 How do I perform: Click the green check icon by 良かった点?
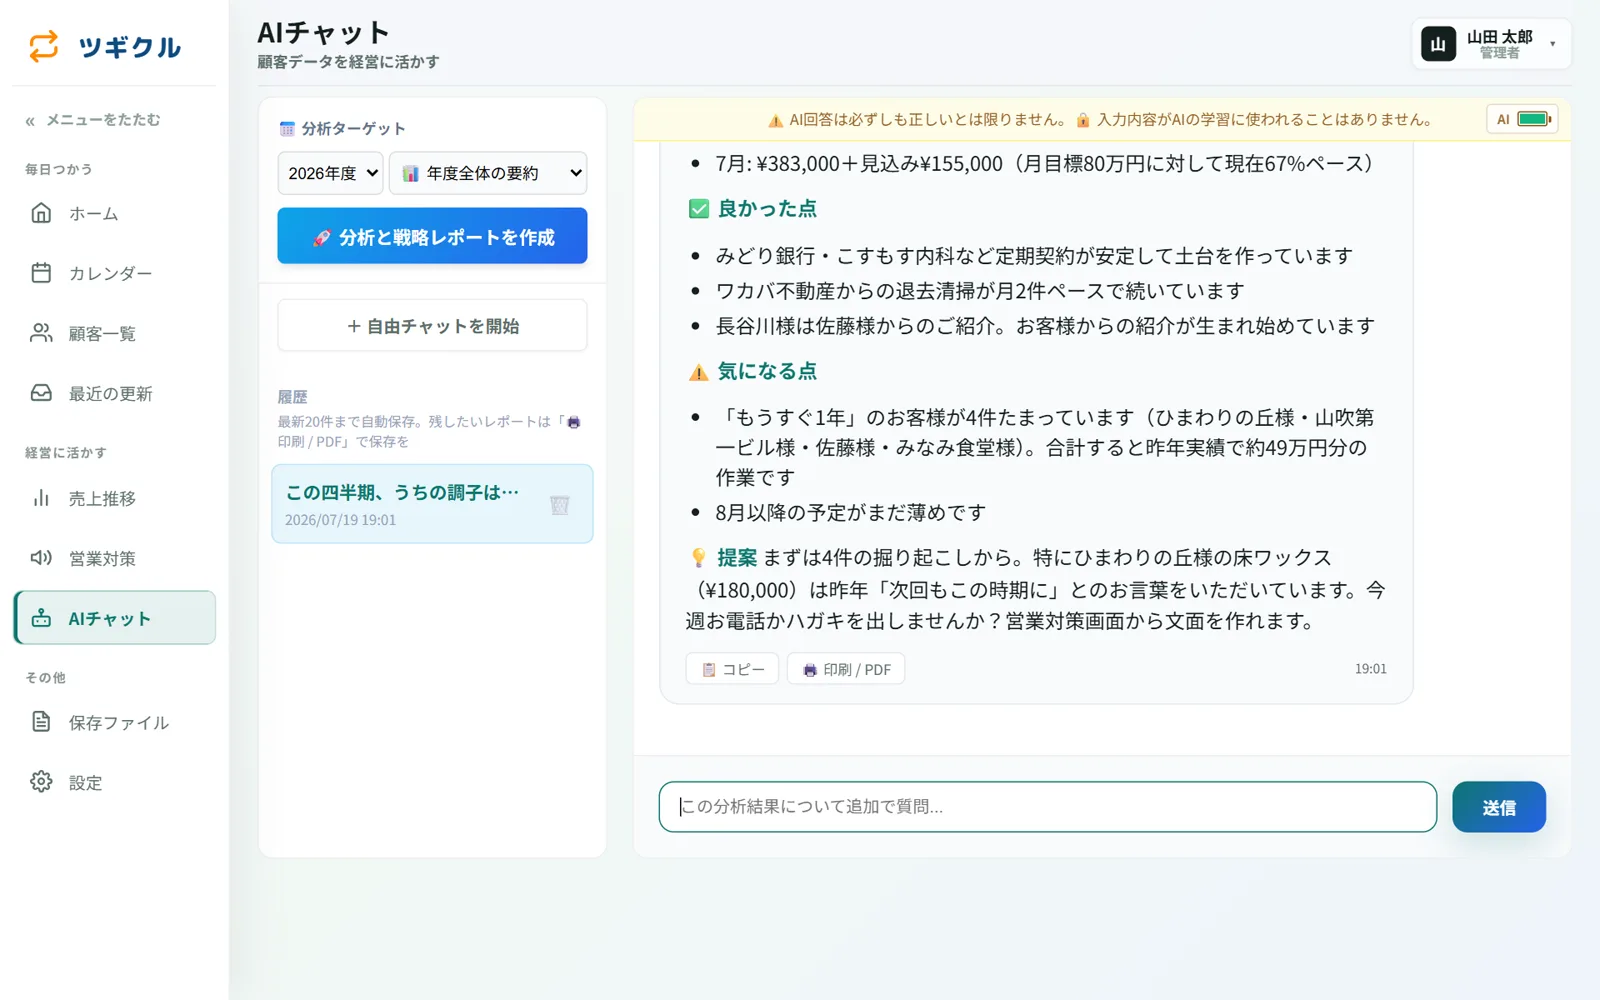pyautogui.click(x=699, y=209)
